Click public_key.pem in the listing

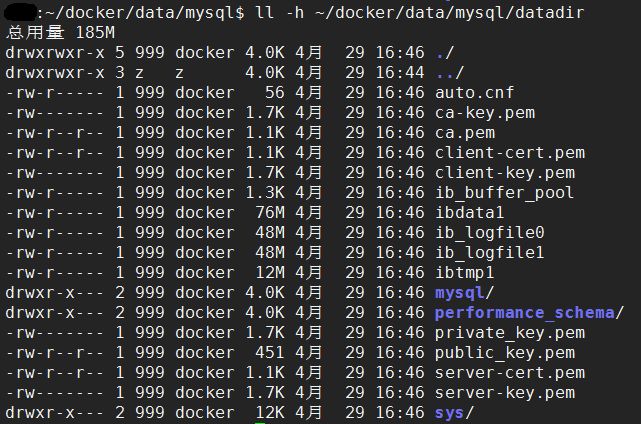[505, 353]
